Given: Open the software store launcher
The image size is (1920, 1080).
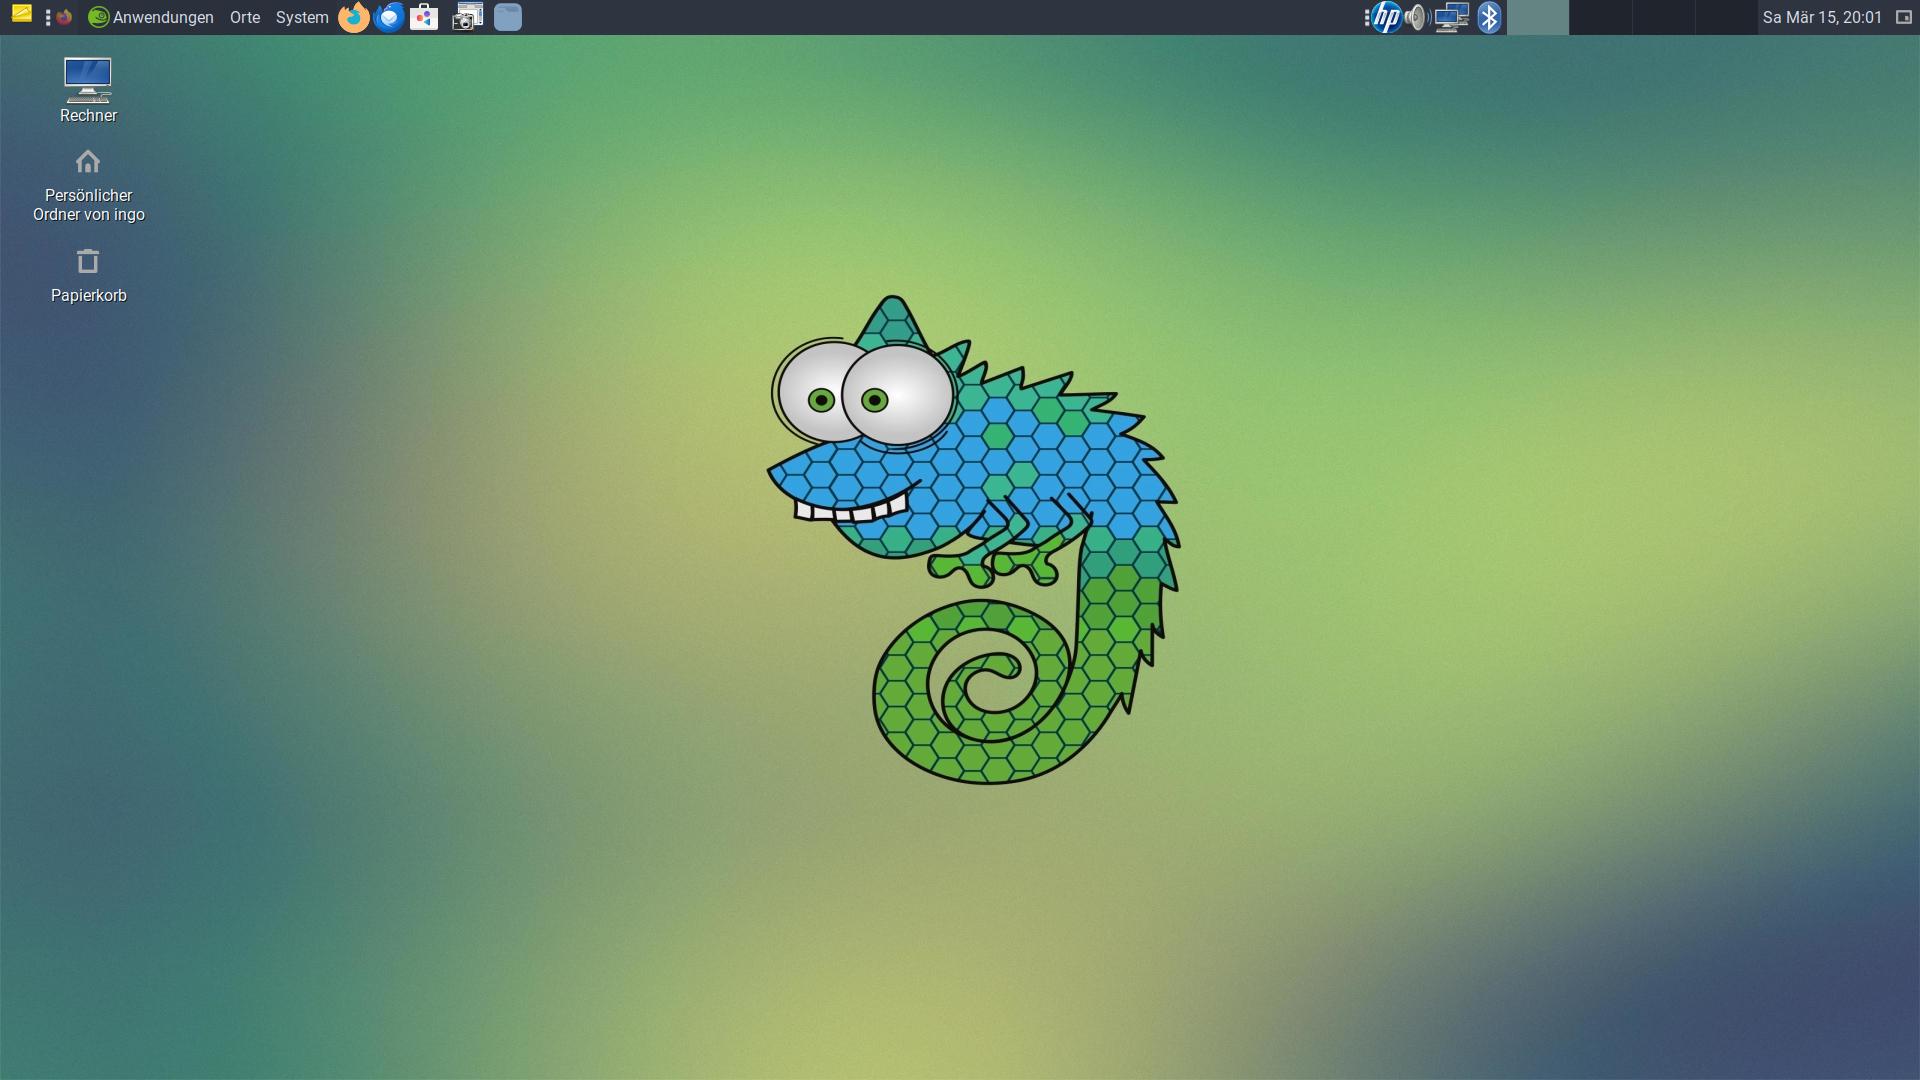Looking at the screenshot, I should coord(424,17).
